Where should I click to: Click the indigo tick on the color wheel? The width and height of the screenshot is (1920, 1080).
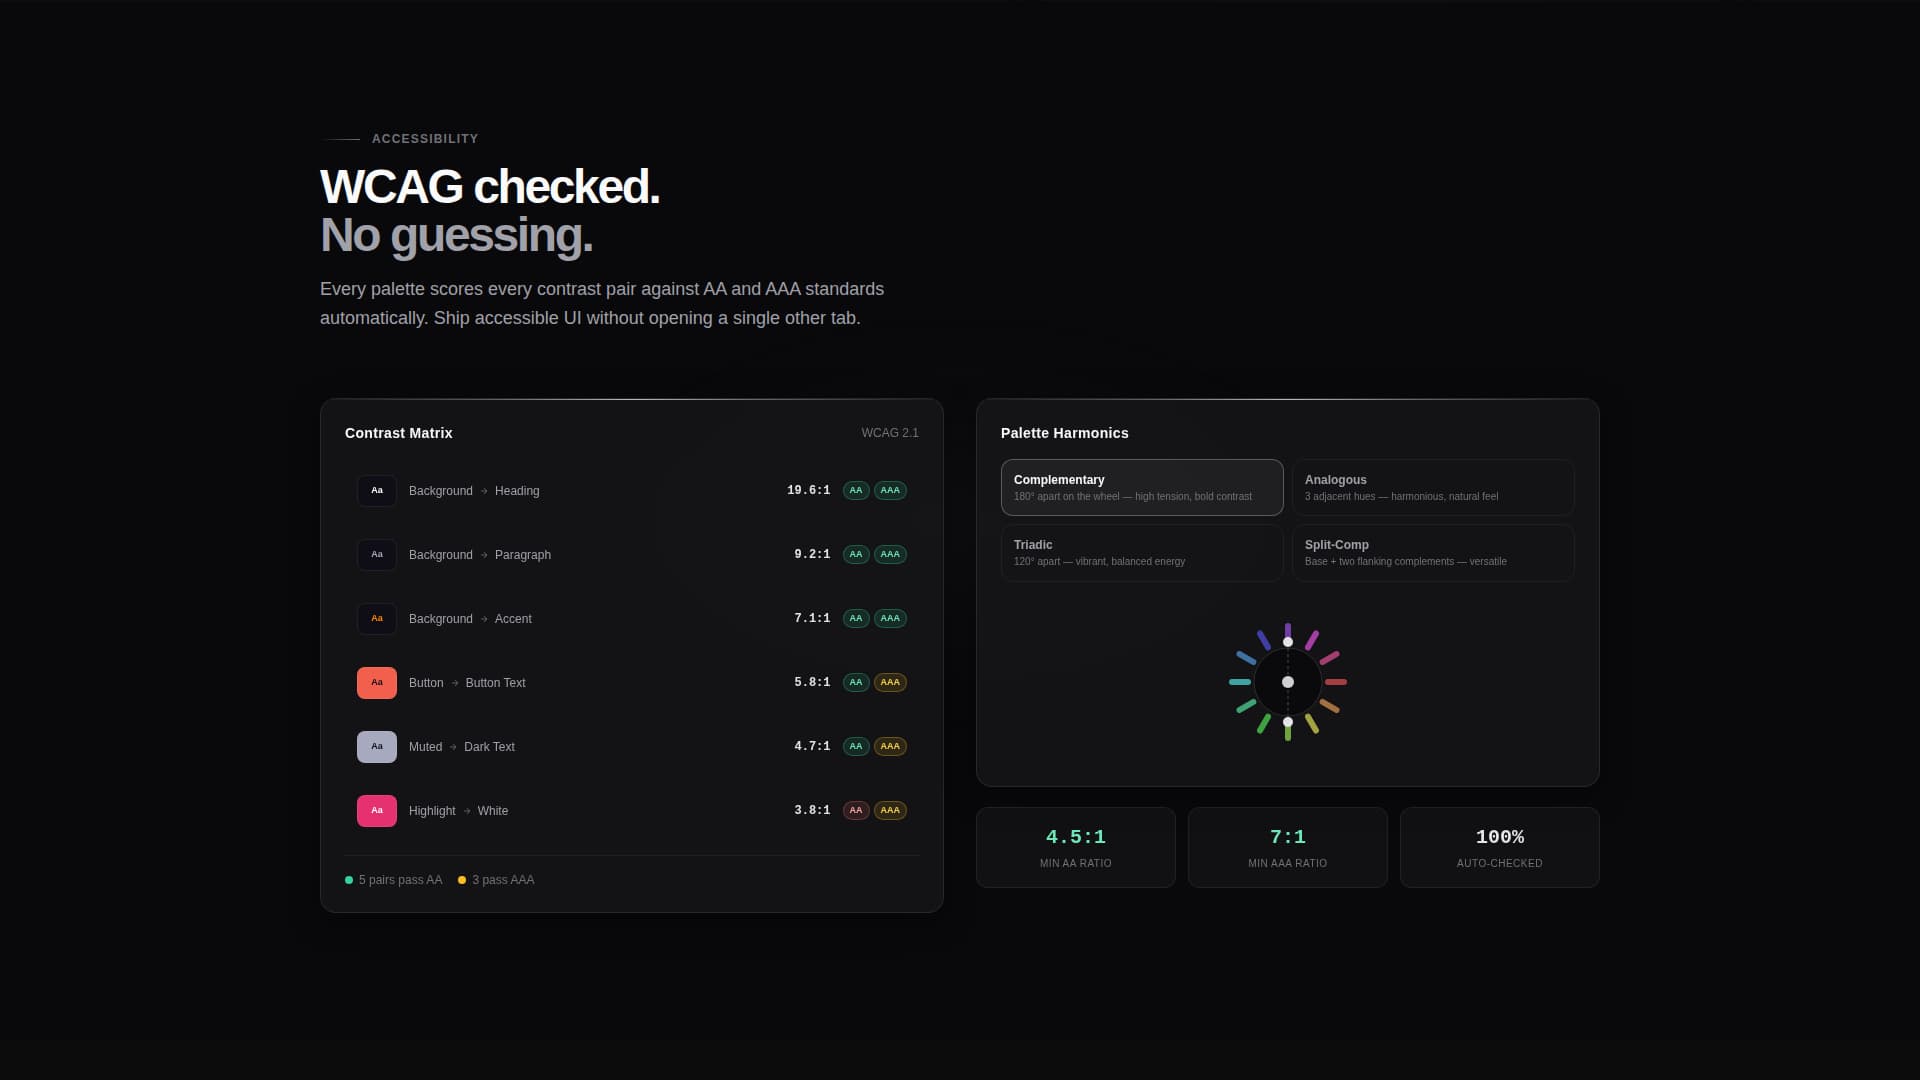pos(1264,640)
